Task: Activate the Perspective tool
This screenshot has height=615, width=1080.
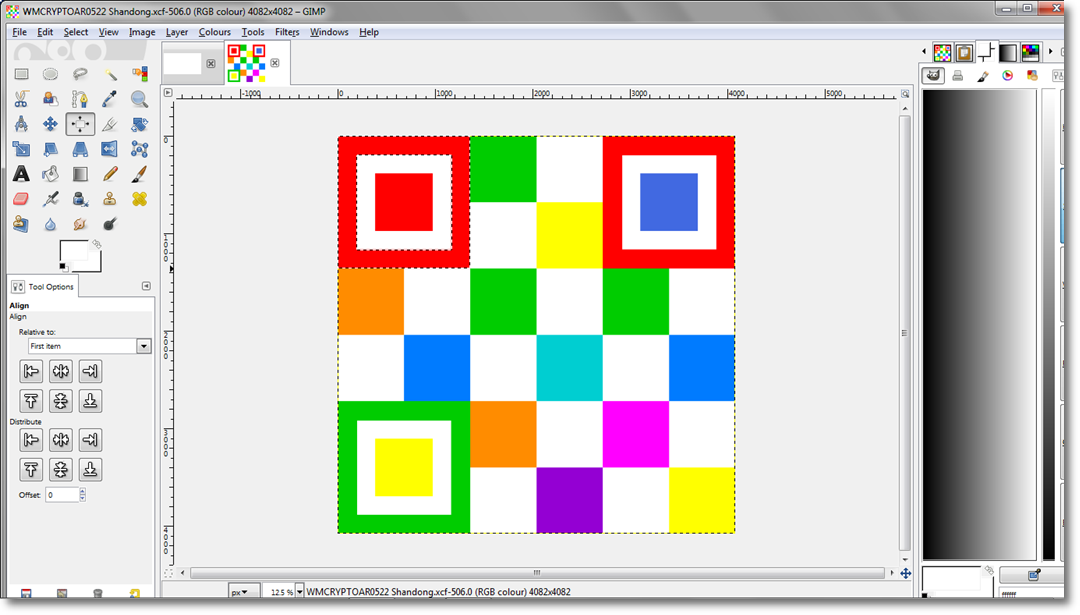Action: tap(80, 149)
